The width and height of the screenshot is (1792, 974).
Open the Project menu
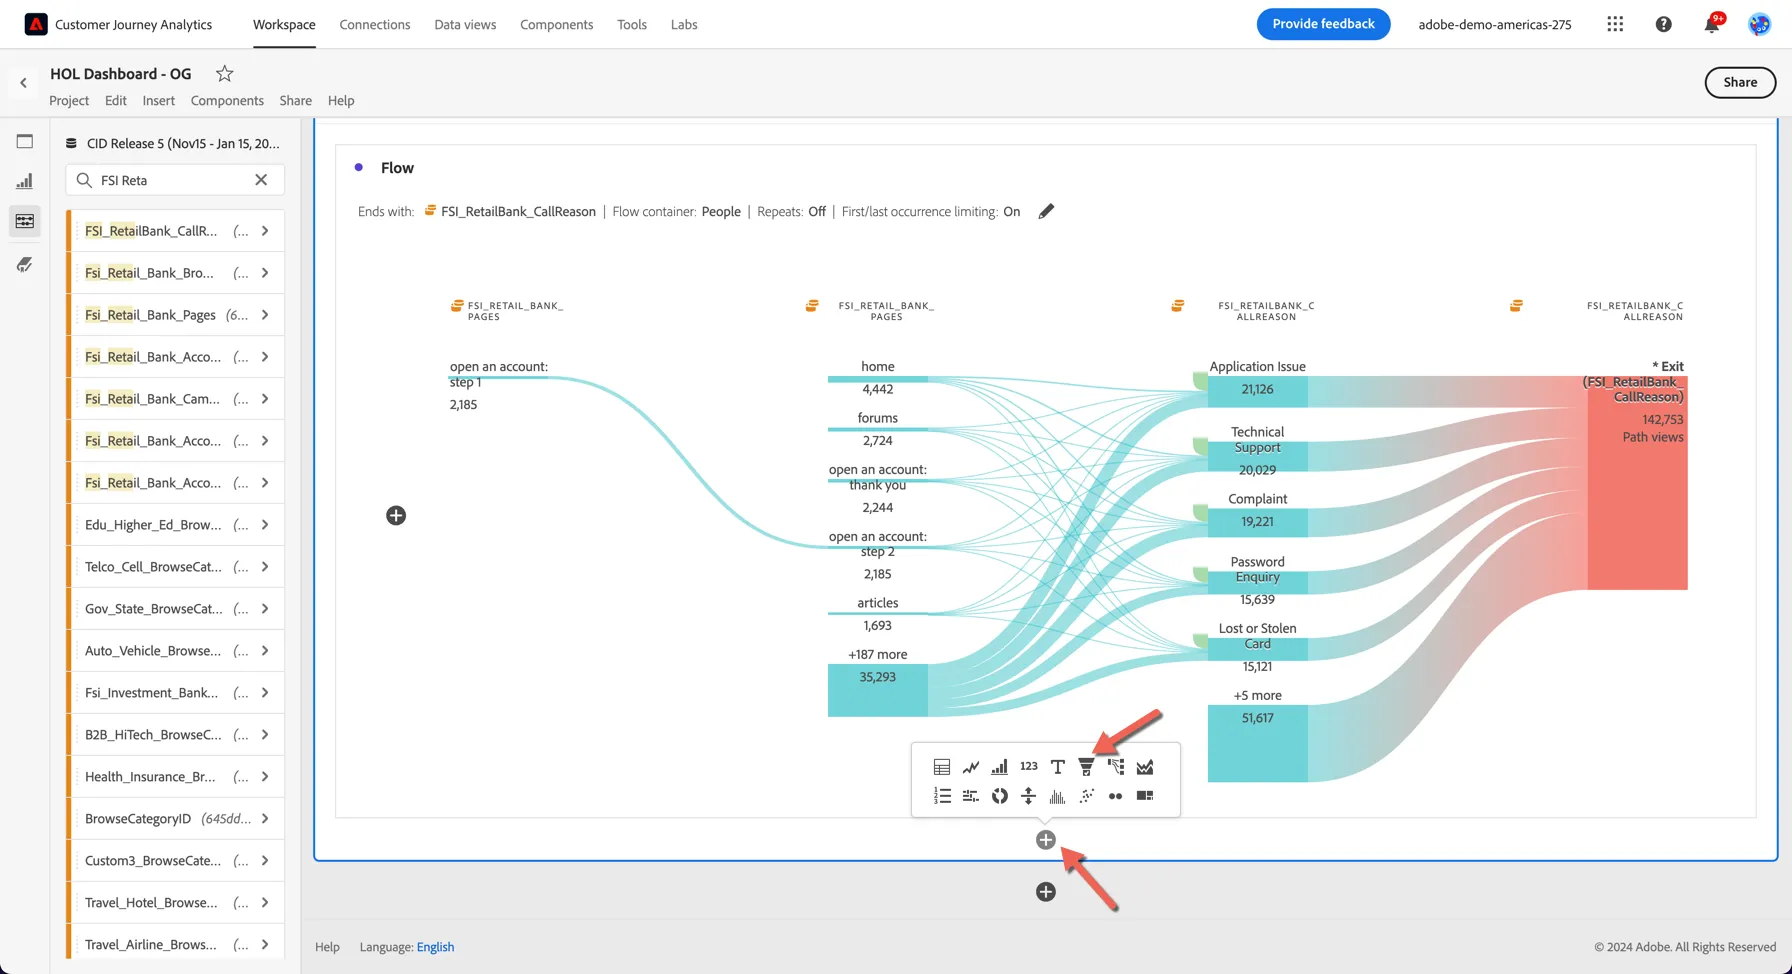pyautogui.click(x=69, y=100)
